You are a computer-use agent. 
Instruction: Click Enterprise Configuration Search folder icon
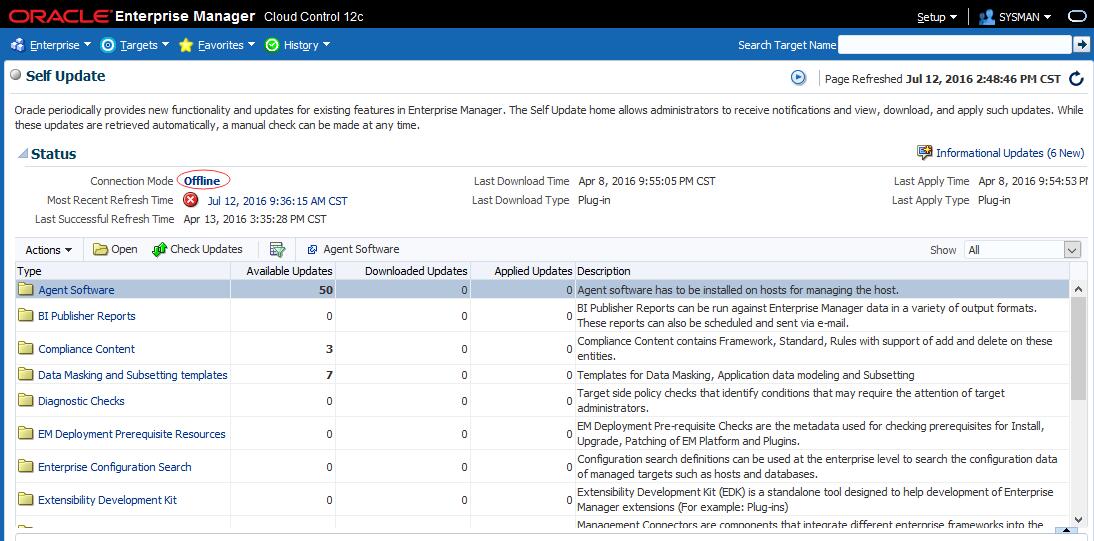point(26,466)
